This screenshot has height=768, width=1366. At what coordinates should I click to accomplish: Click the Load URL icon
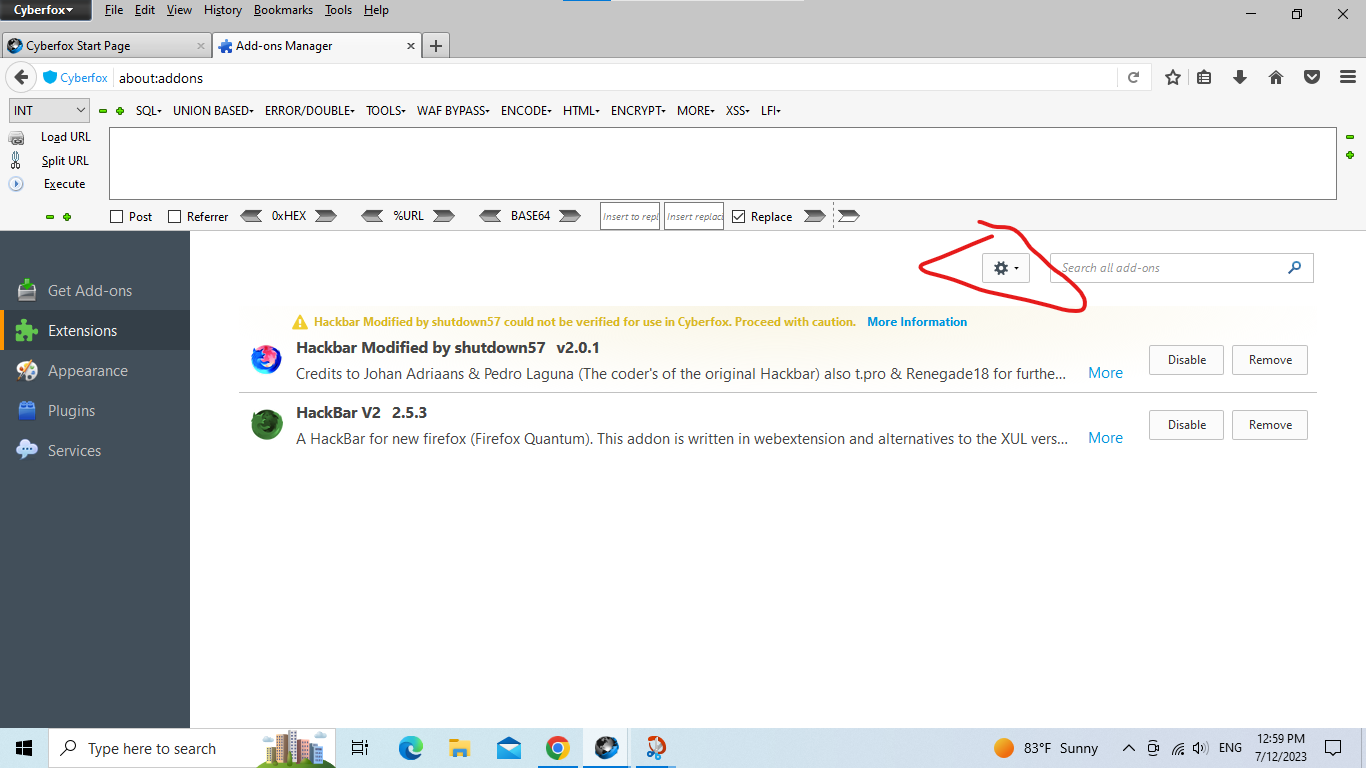coord(16,138)
